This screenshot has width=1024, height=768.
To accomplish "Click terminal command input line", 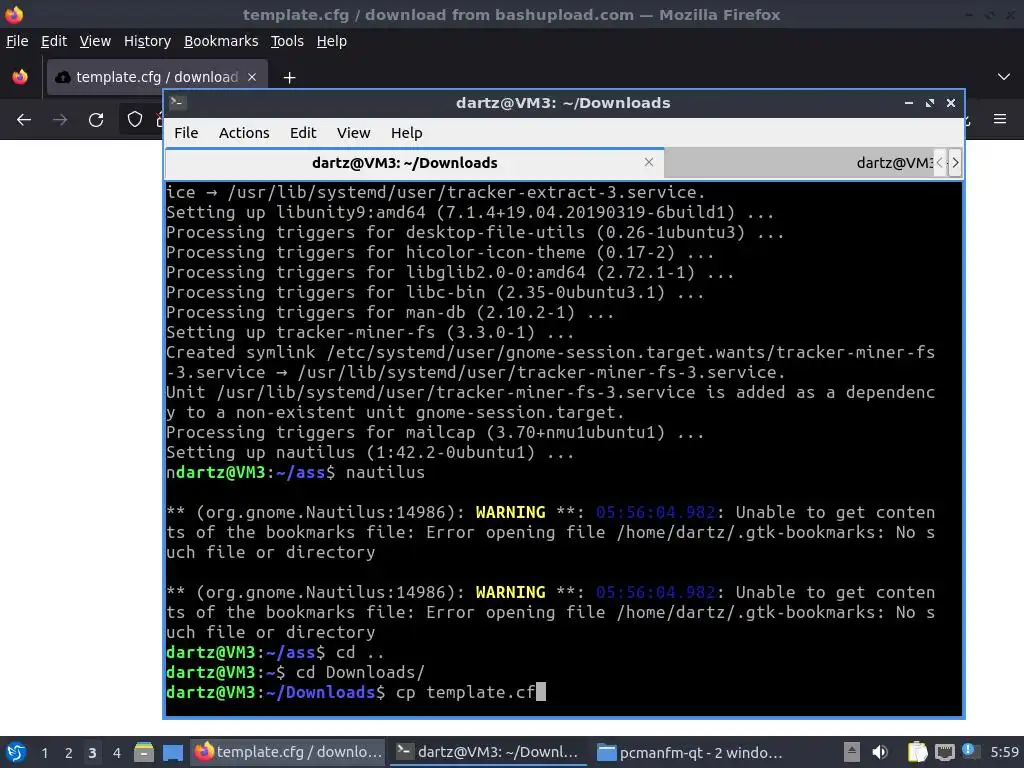I will [356, 692].
